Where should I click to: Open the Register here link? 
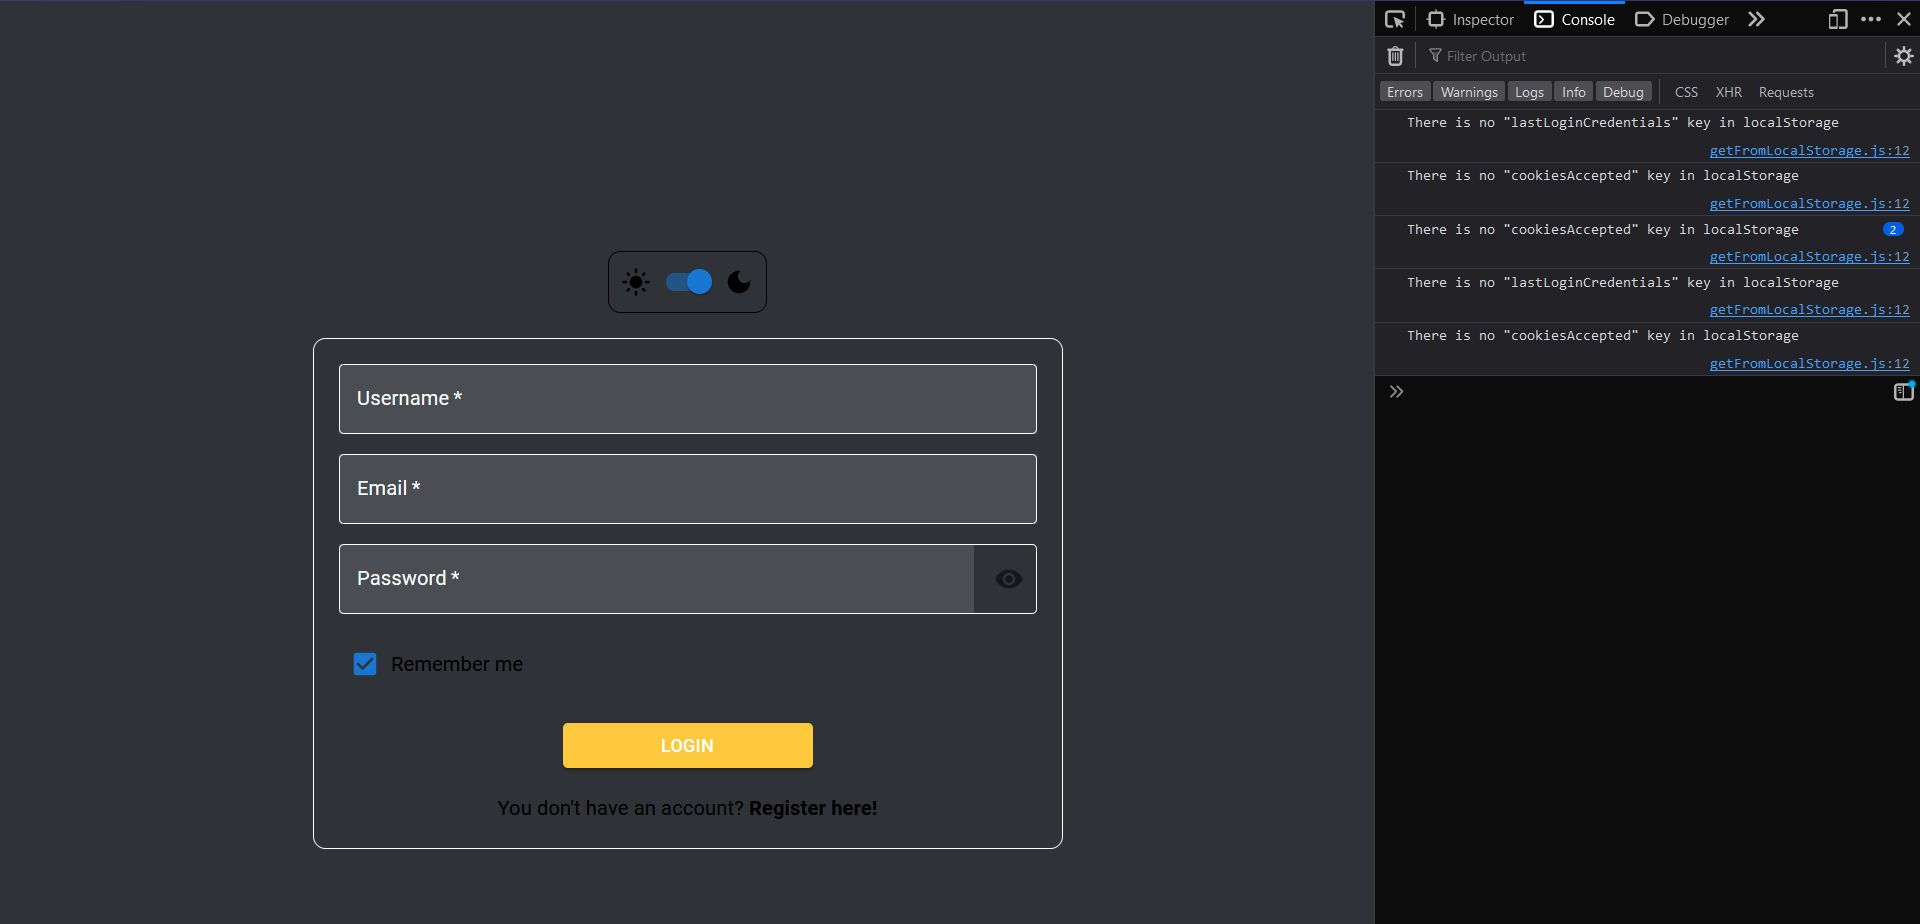[x=812, y=808]
